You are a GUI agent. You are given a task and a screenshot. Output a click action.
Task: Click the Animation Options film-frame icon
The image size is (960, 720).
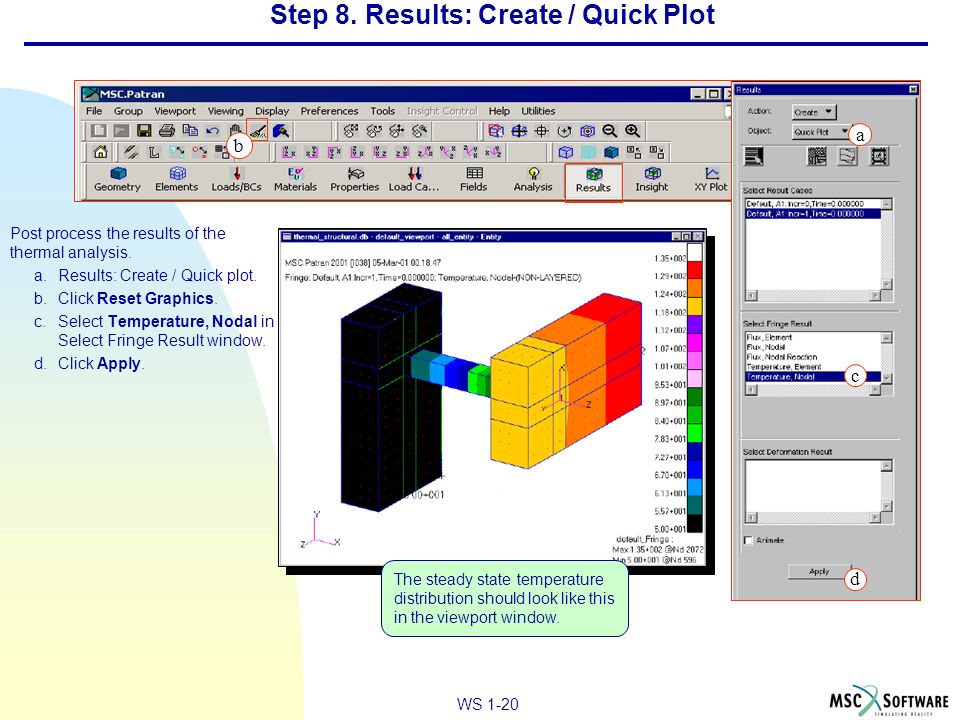coord(879,157)
